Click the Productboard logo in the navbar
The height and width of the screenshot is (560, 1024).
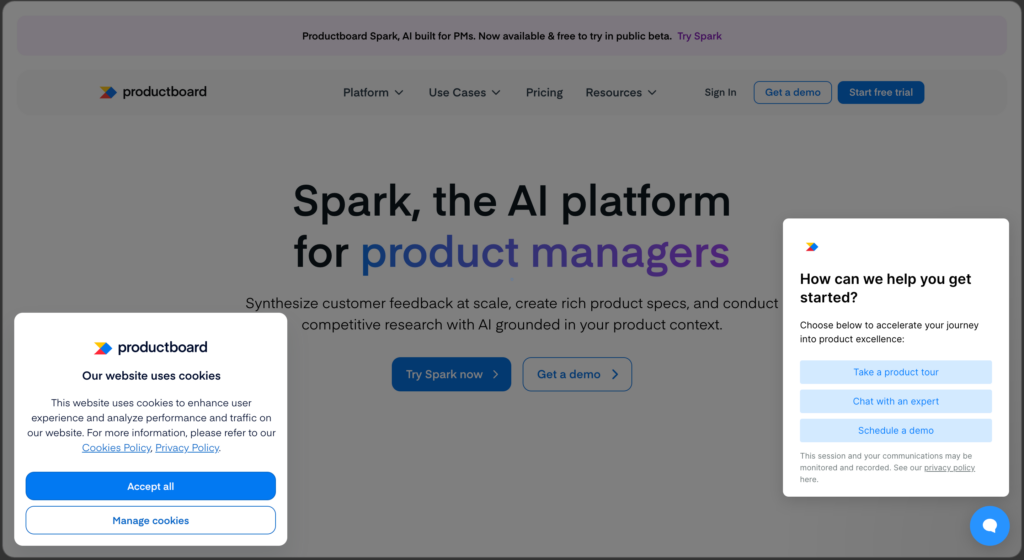[153, 92]
